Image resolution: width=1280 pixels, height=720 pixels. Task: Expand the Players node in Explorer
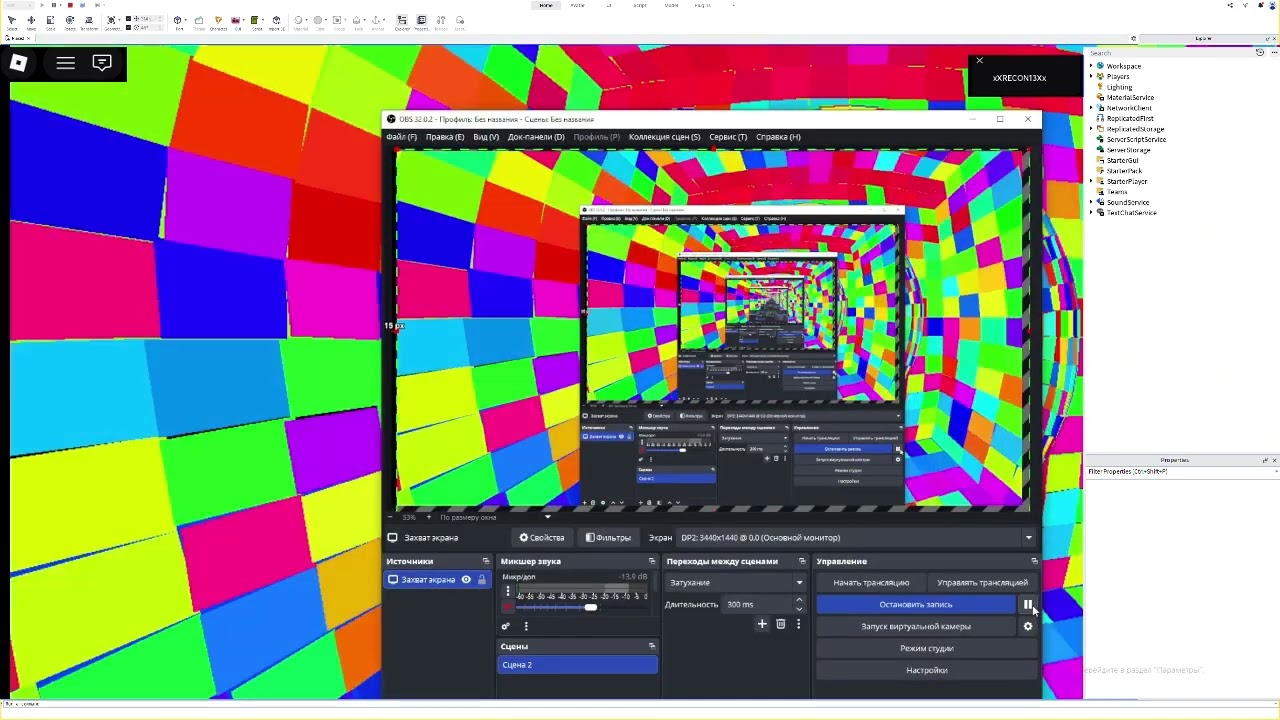pyautogui.click(x=1091, y=77)
